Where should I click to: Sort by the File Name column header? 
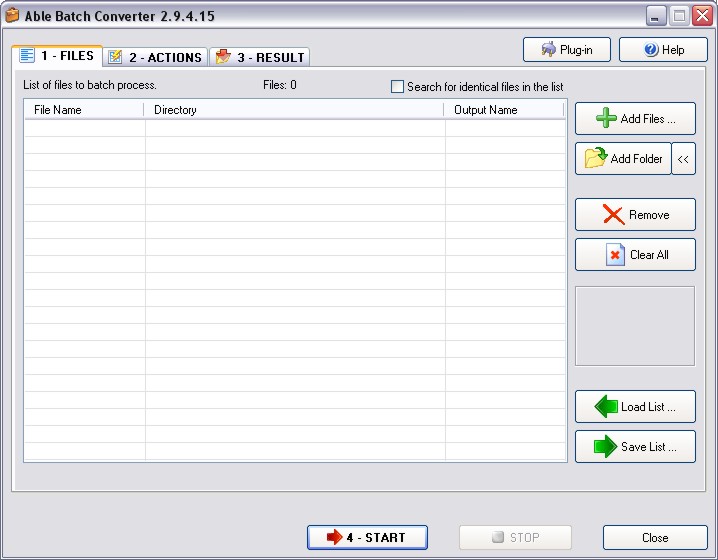coord(84,110)
